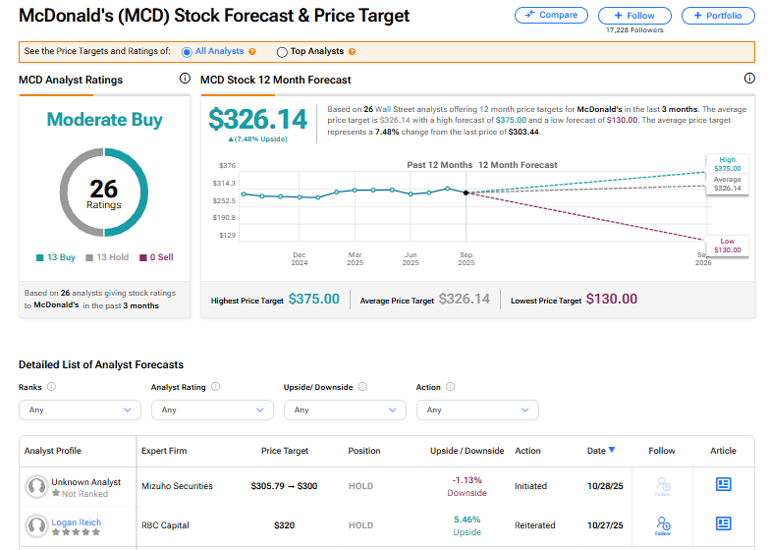Expand the Action filter dropdown
768x550 pixels.
[477, 410]
